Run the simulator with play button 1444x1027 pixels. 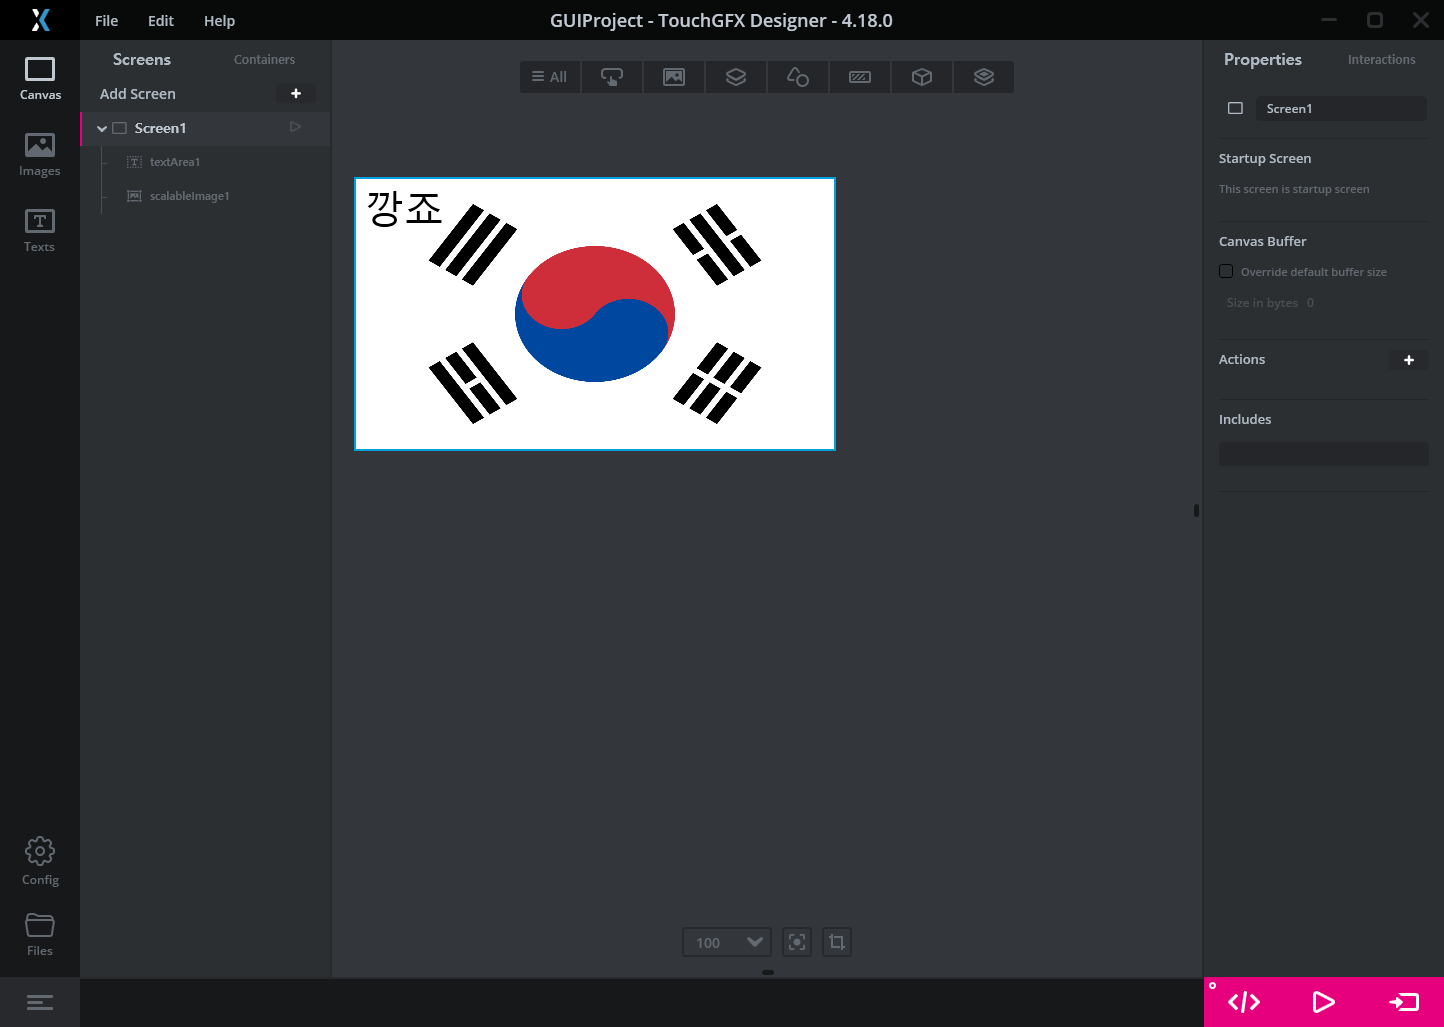tap(1323, 1002)
